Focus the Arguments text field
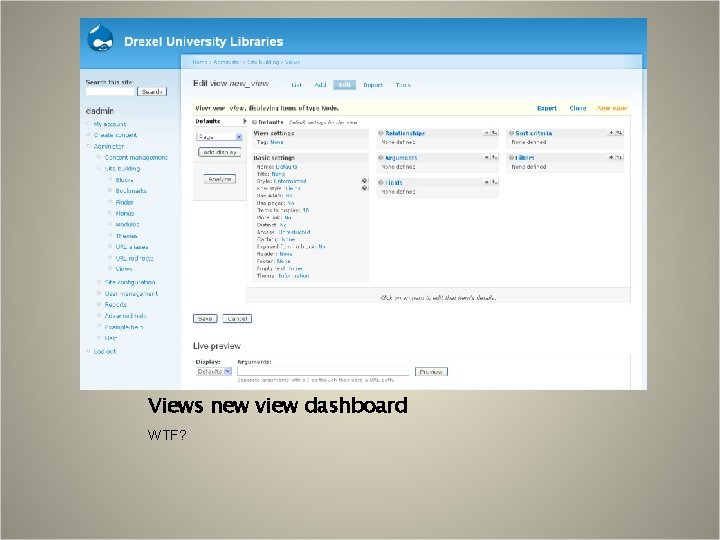Screen dimensions: 720x540 point(323,371)
